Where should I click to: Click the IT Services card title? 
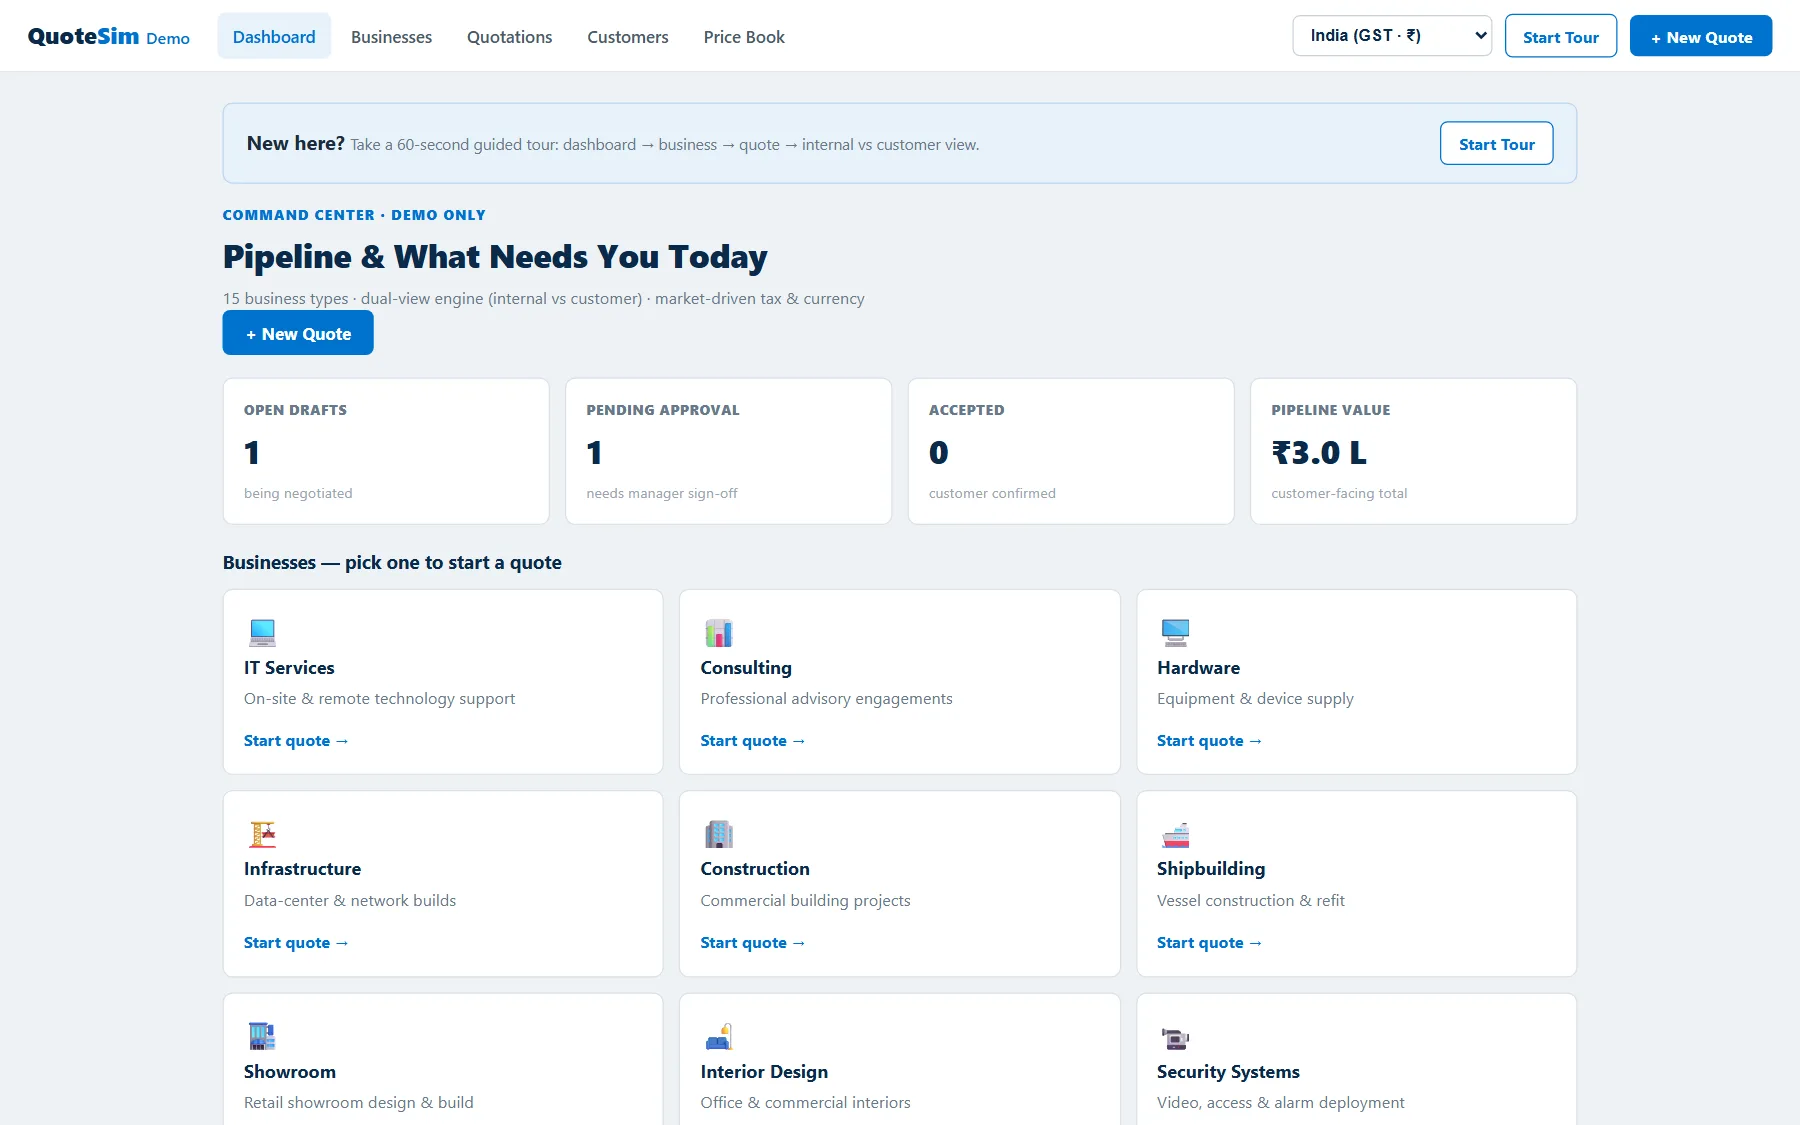[289, 667]
